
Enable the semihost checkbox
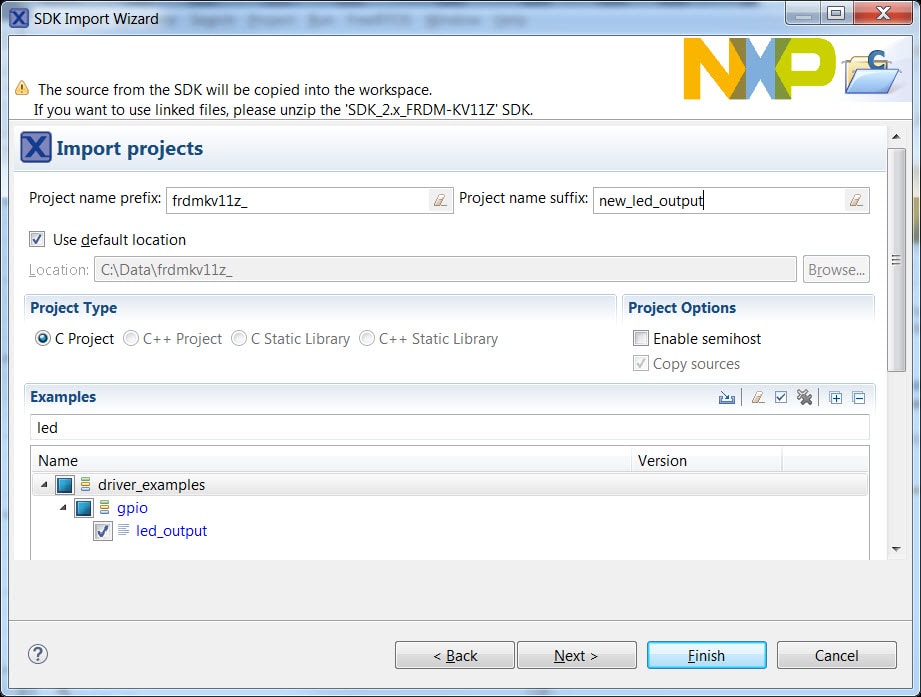(641, 339)
